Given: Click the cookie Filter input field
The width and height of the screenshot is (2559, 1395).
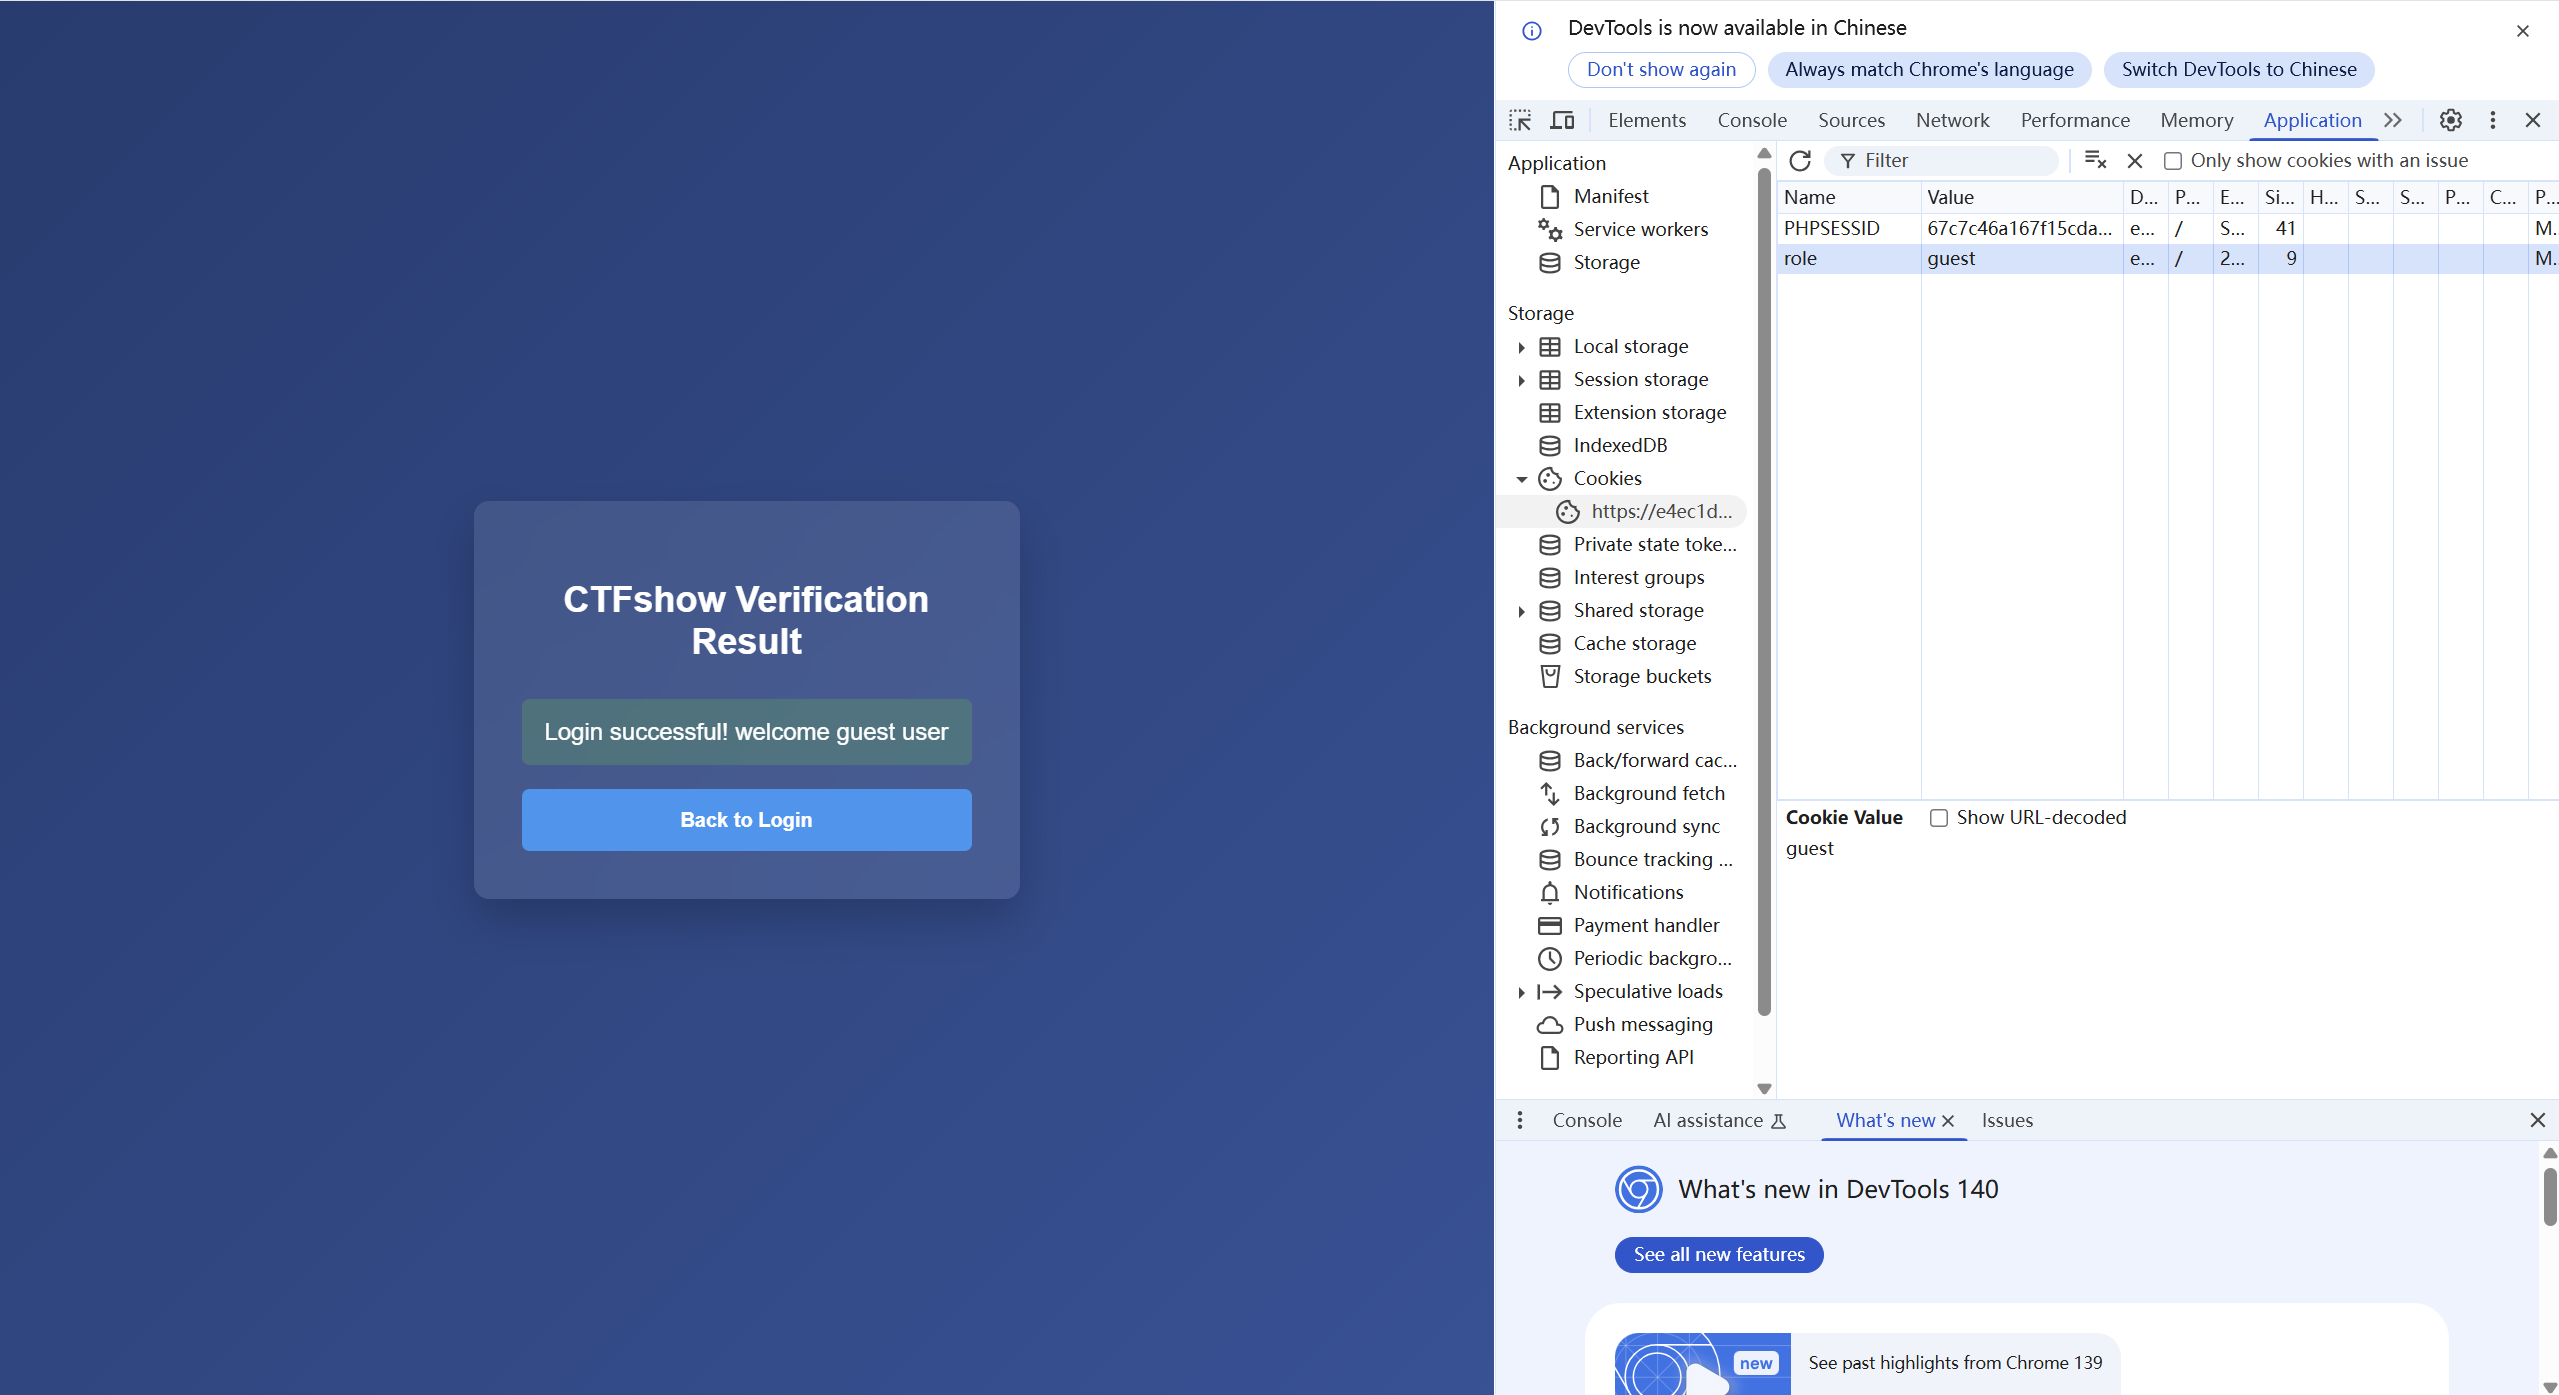Looking at the screenshot, I should [x=1943, y=161].
